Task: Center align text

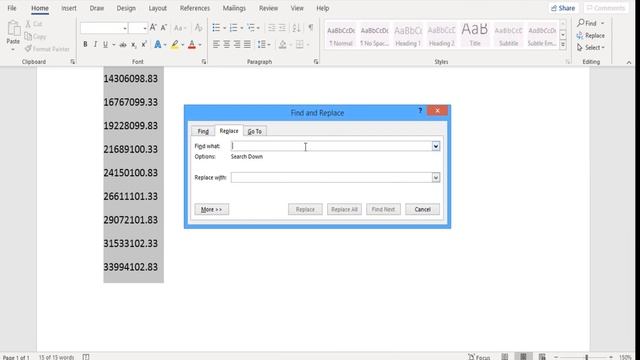Action: pos(227,44)
